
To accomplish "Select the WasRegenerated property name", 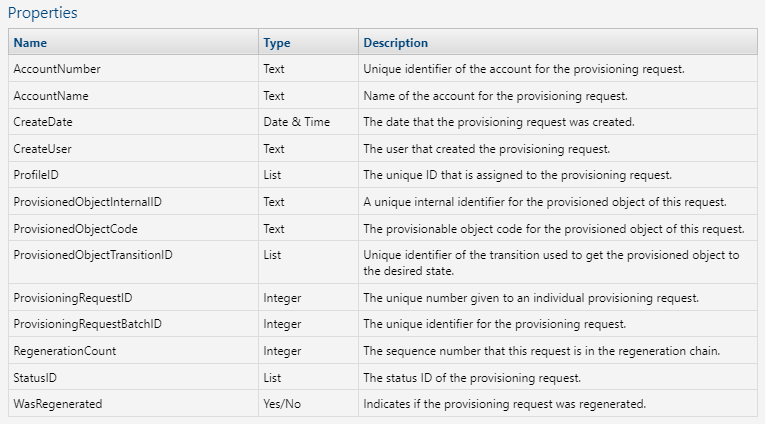I will point(58,404).
